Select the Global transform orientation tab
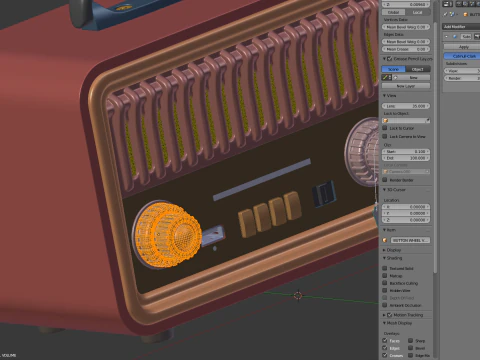 [394, 12]
